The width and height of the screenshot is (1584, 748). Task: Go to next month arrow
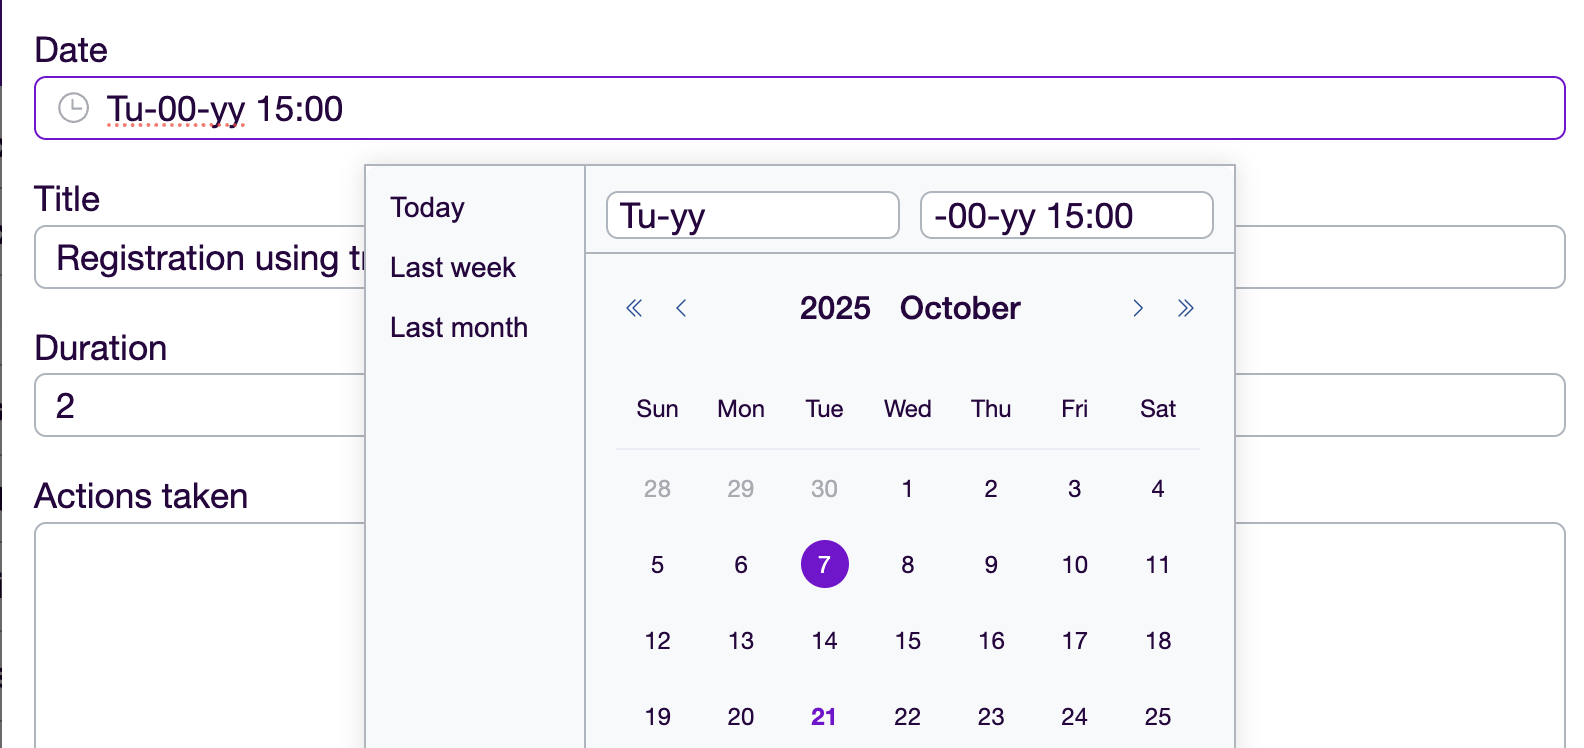click(x=1138, y=308)
